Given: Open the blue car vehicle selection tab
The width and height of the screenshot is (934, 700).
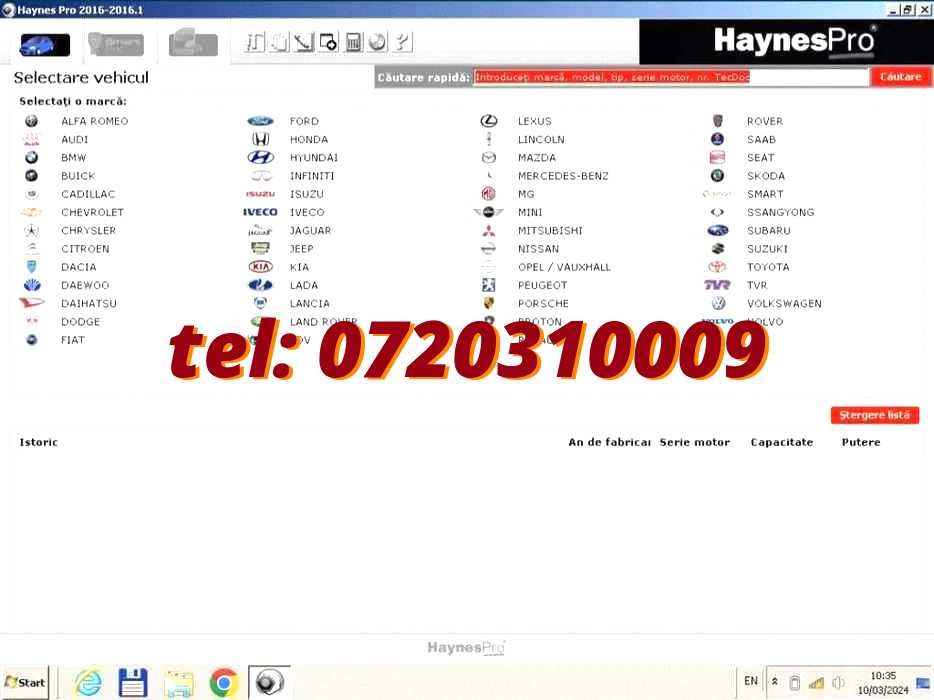Looking at the screenshot, I should pyautogui.click(x=45, y=45).
